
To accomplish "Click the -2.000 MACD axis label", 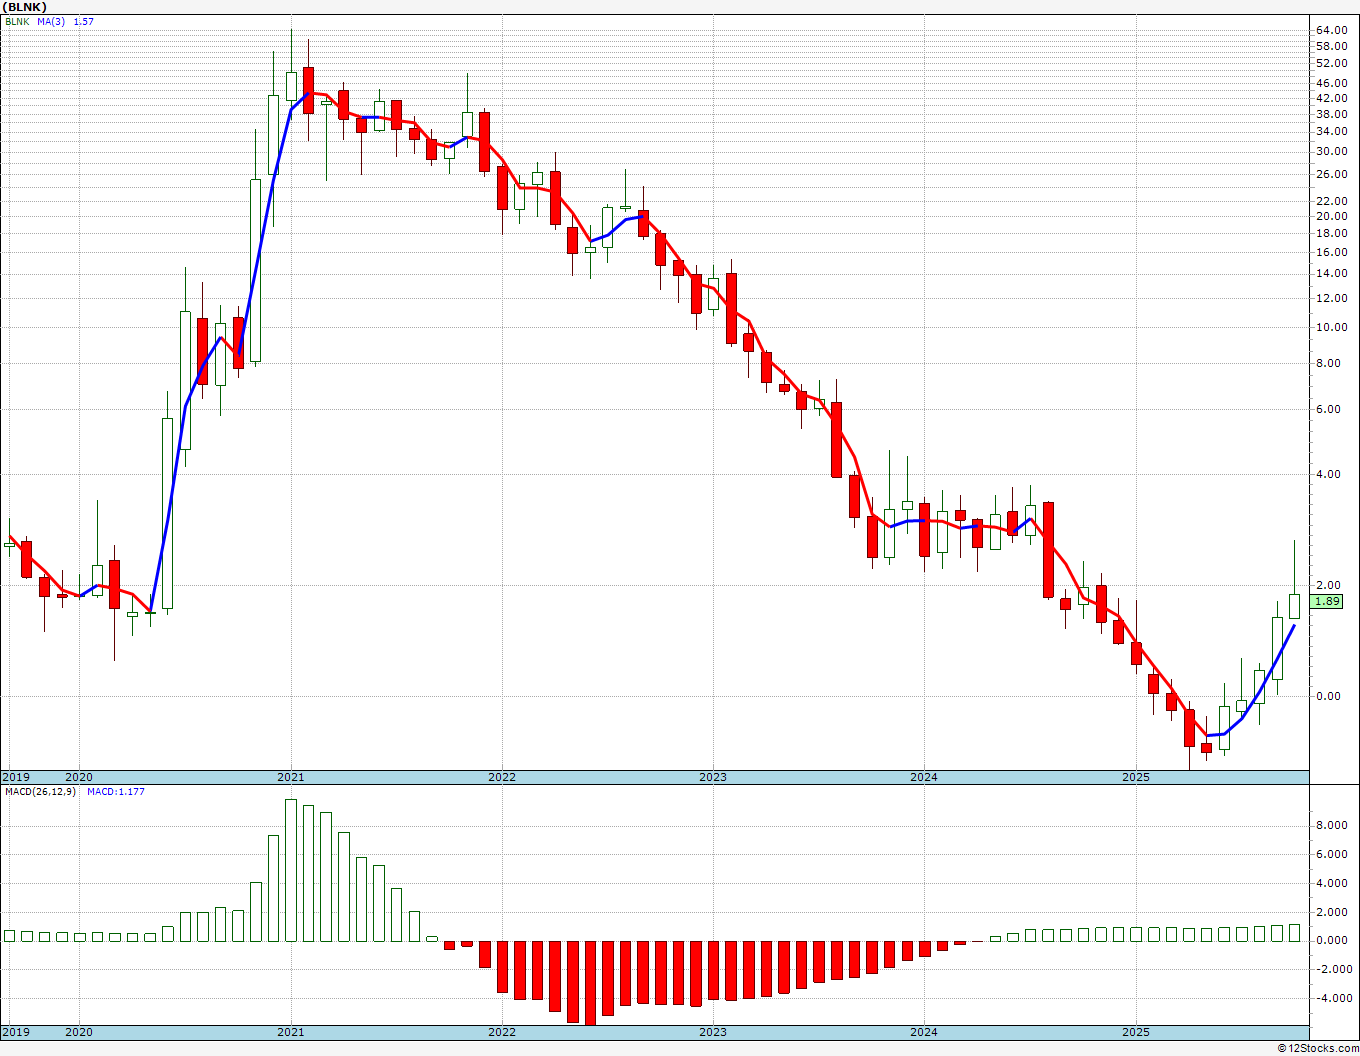I will point(1332,969).
